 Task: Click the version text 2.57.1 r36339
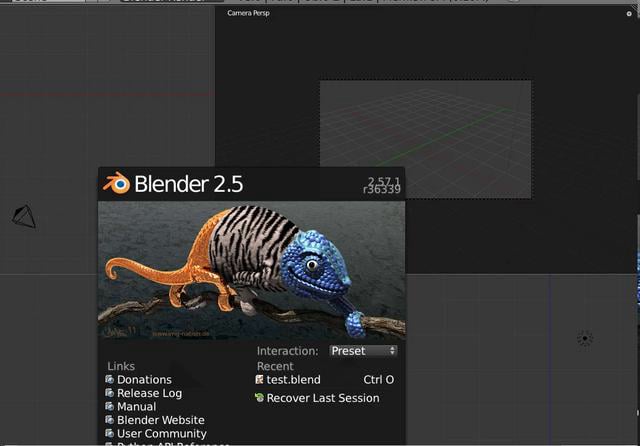[x=382, y=185]
